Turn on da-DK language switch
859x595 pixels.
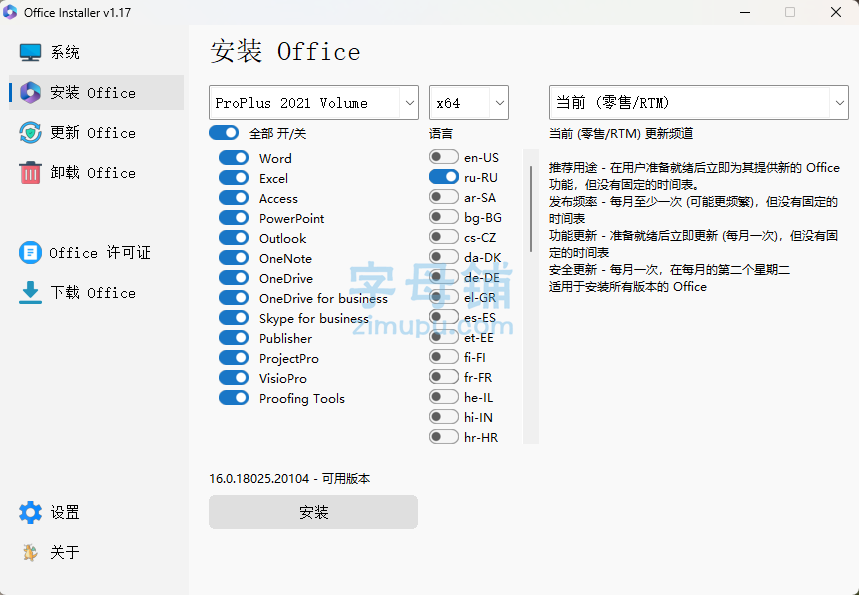tap(444, 257)
